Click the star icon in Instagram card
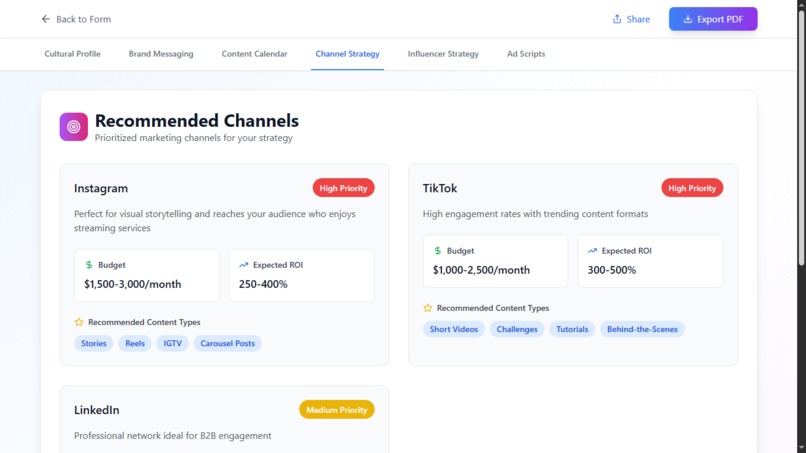This screenshot has height=453, width=806. tap(79, 322)
